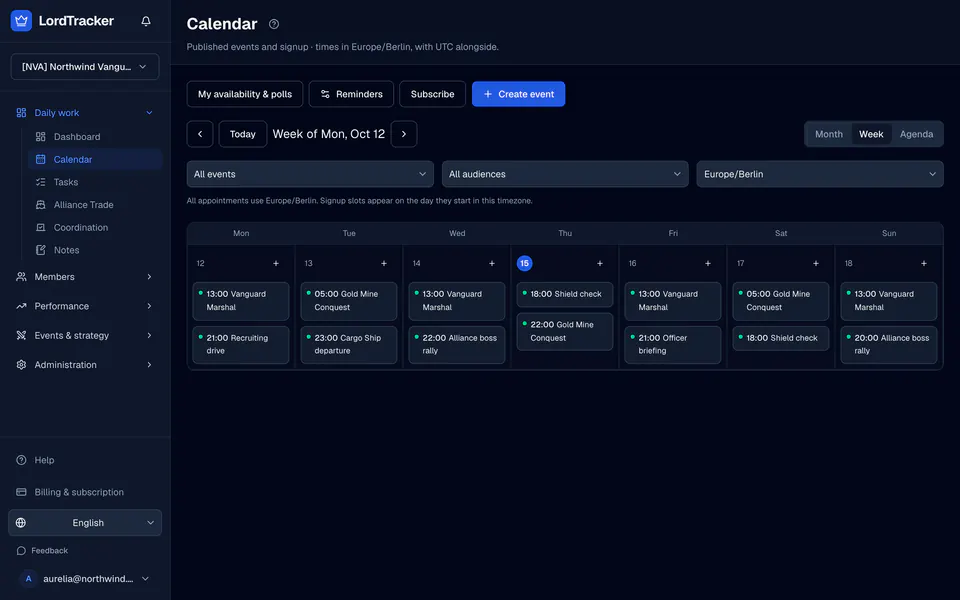Click the Alliance Trade icon
Viewport: 960px width, 600px height.
coord(40,204)
